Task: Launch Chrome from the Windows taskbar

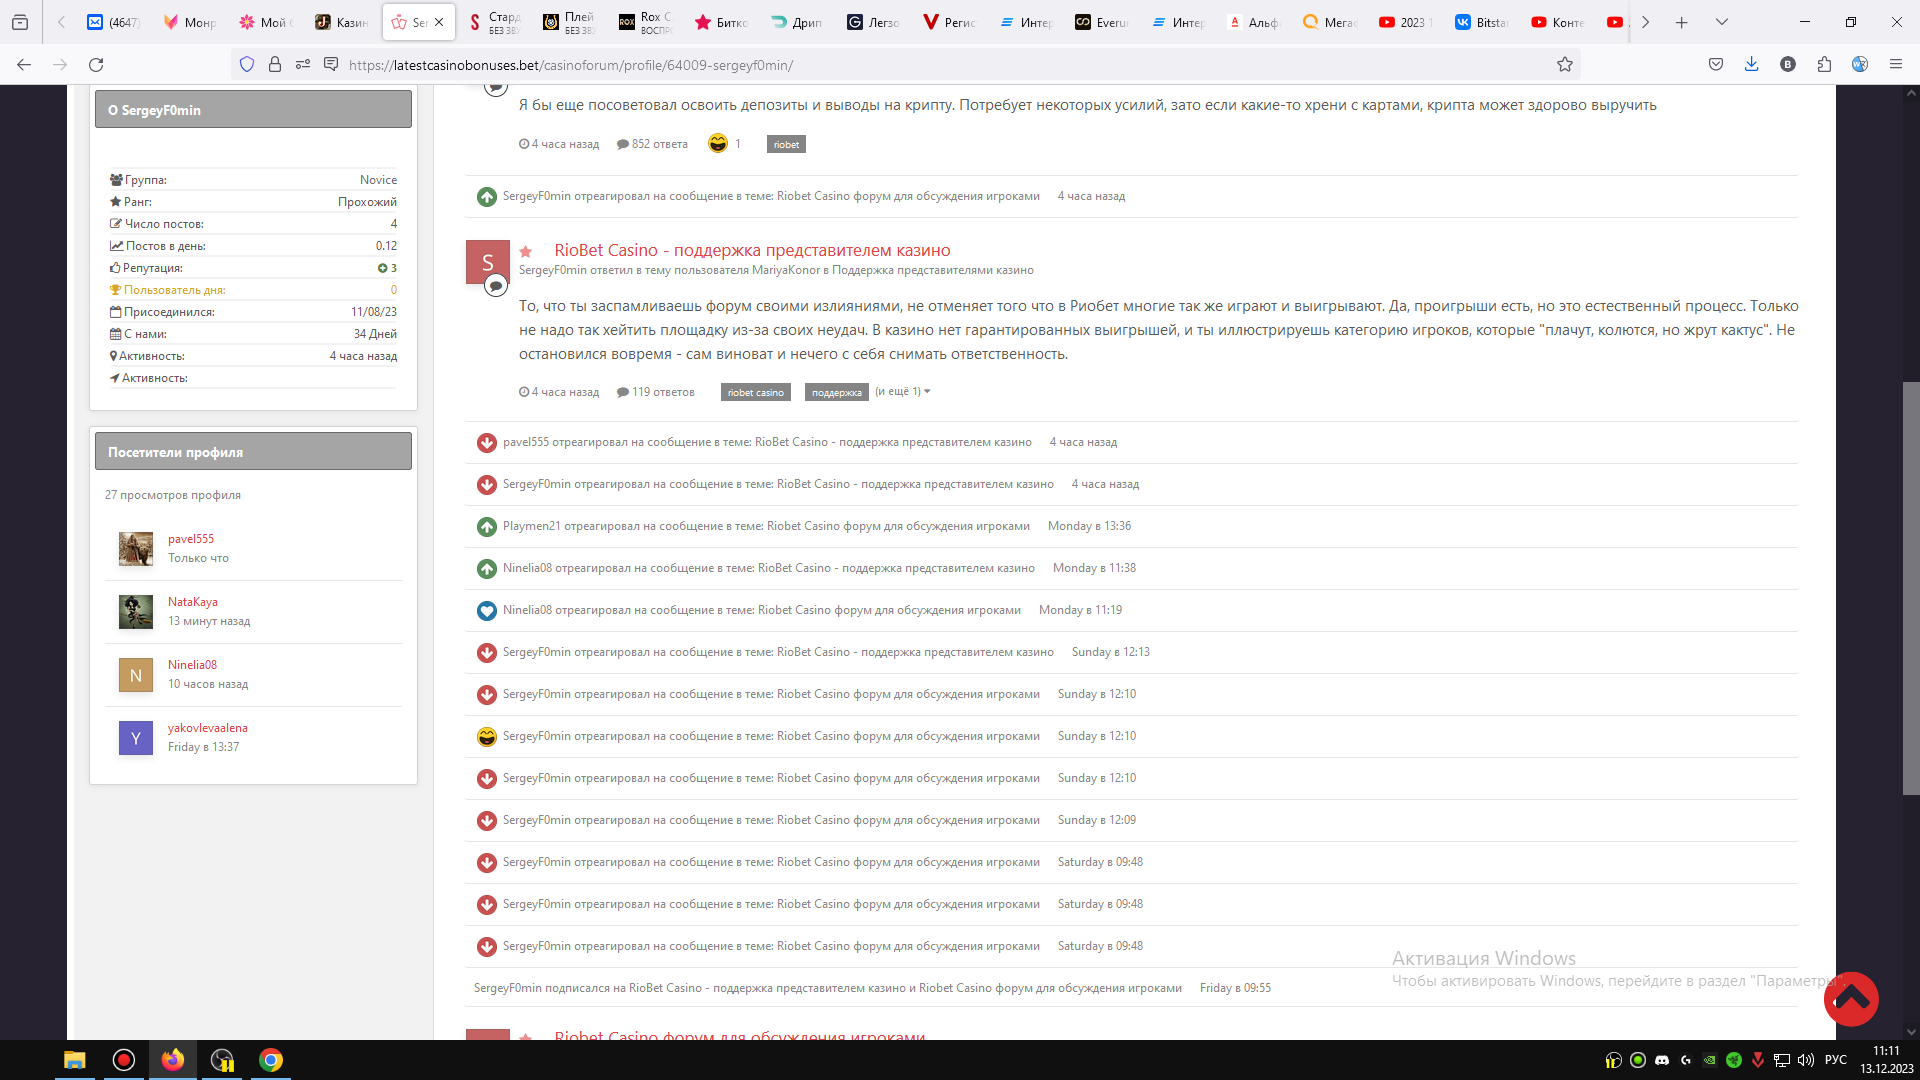Action: tap(271, 1060)
